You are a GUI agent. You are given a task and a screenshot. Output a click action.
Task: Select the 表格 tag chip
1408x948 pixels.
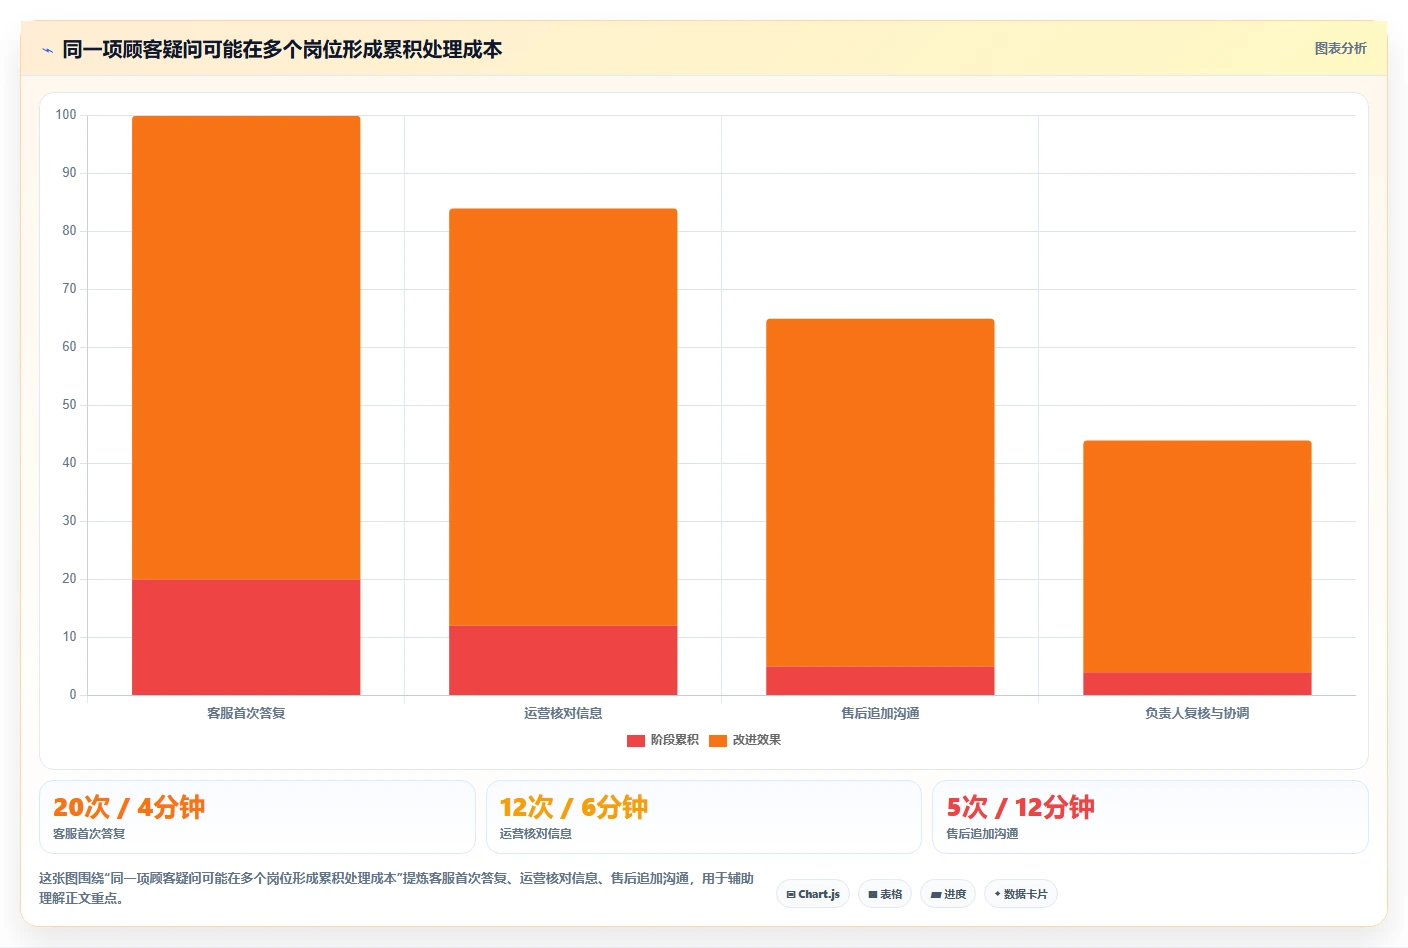coord(885,894)
